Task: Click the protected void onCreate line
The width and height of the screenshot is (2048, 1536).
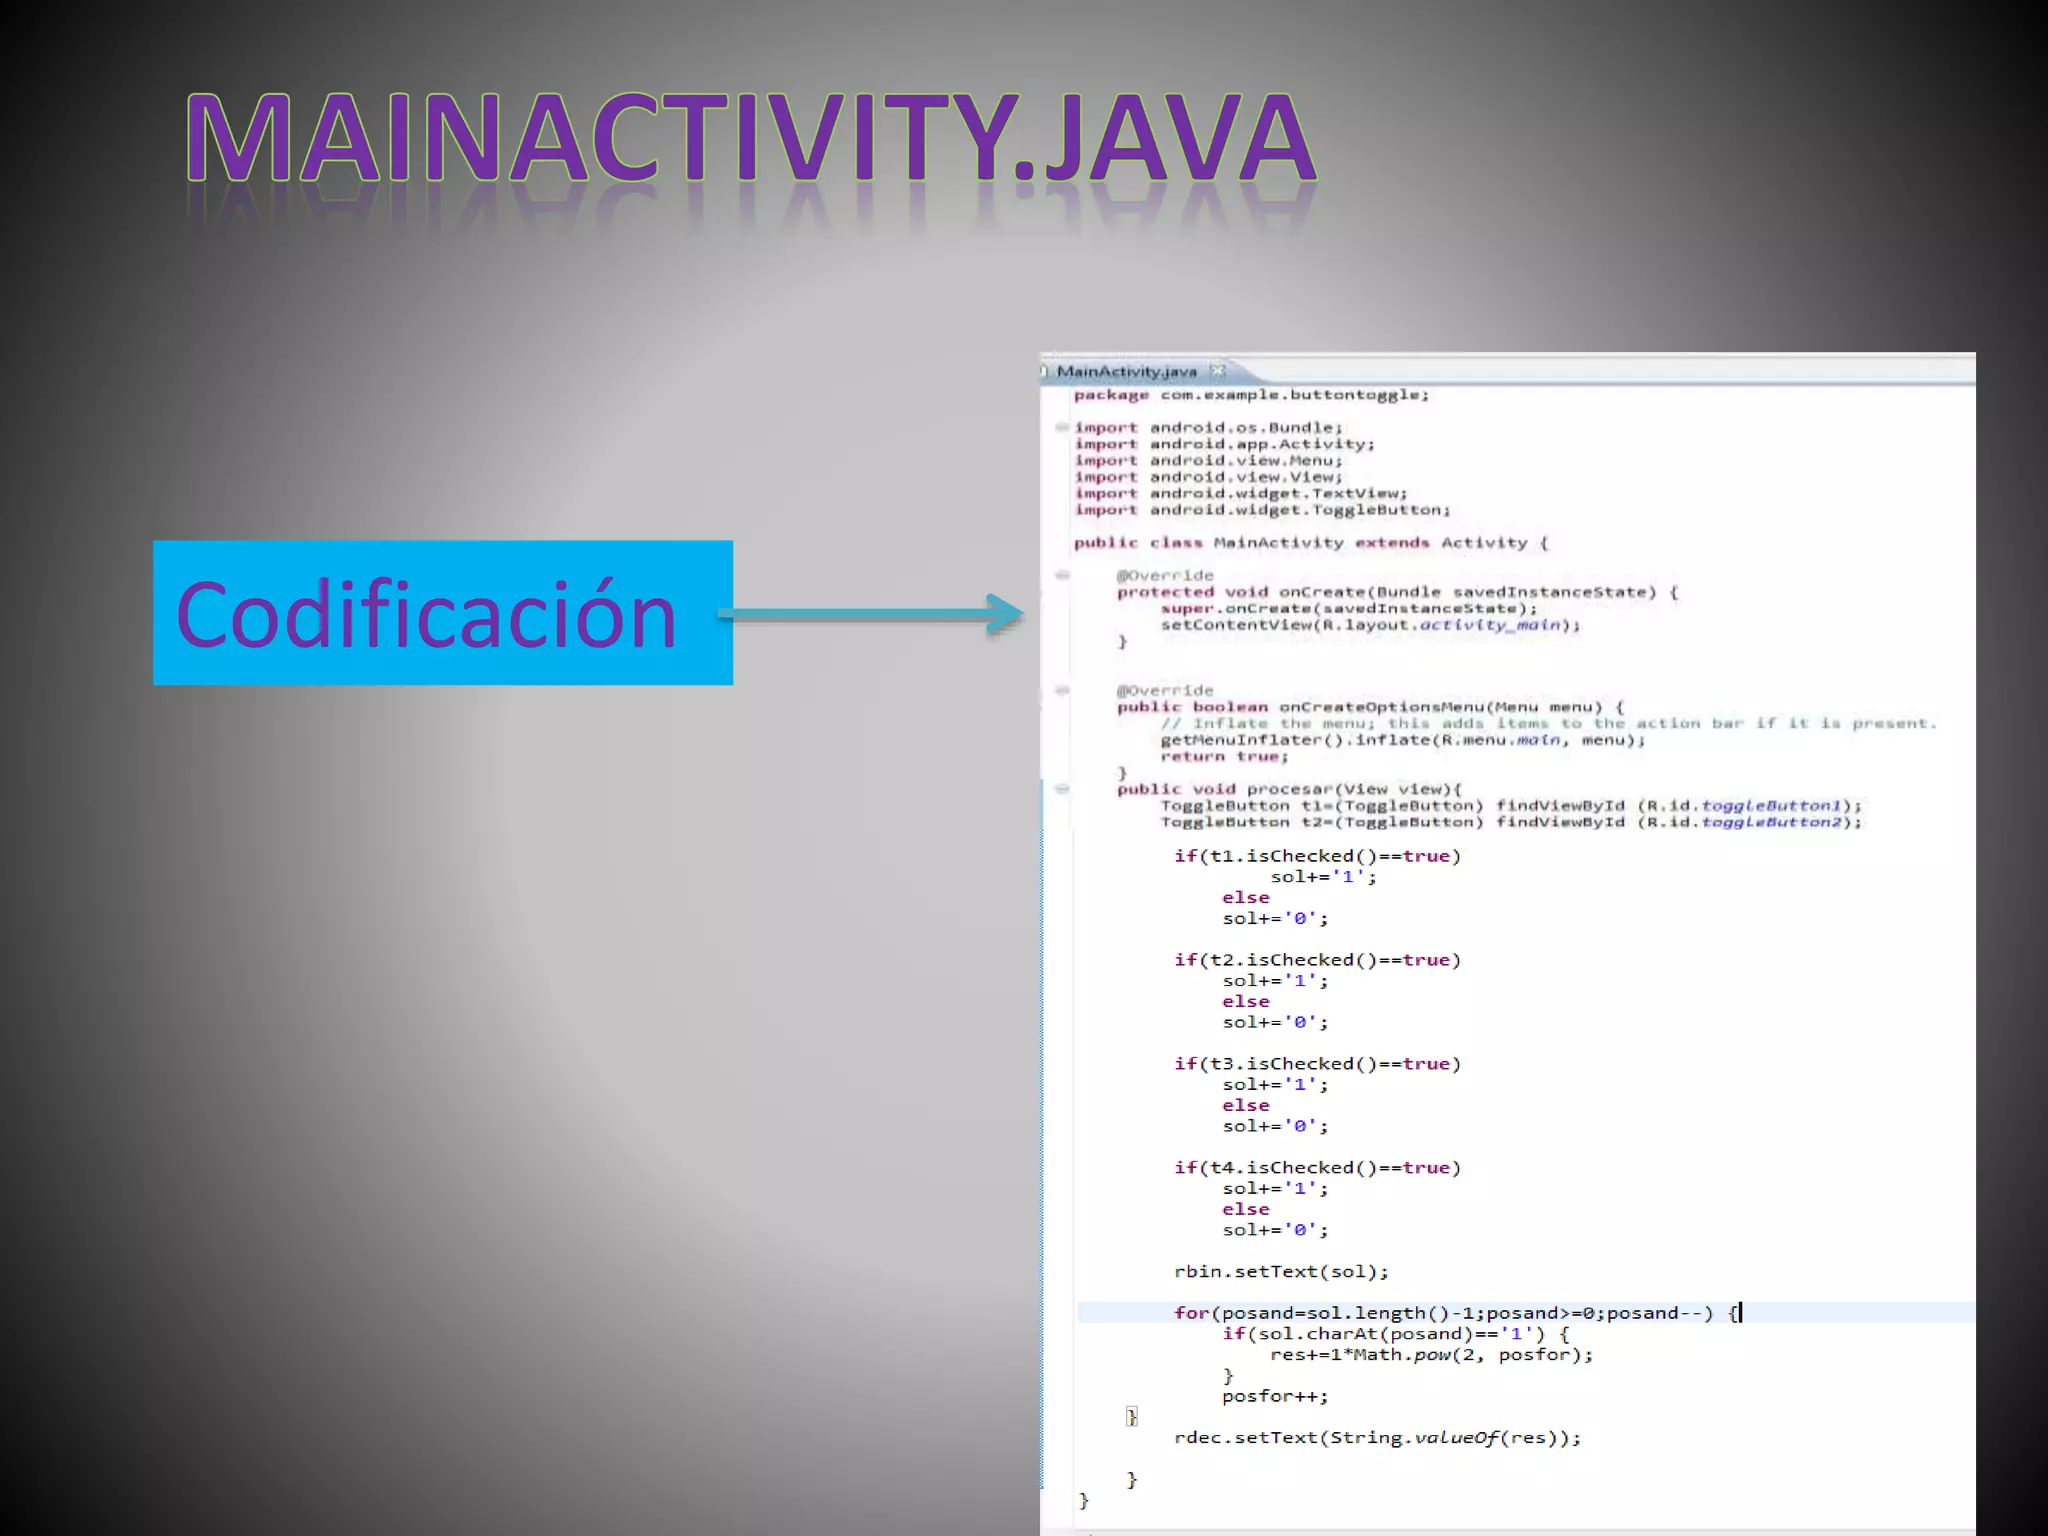Action: pos(1398,592)
